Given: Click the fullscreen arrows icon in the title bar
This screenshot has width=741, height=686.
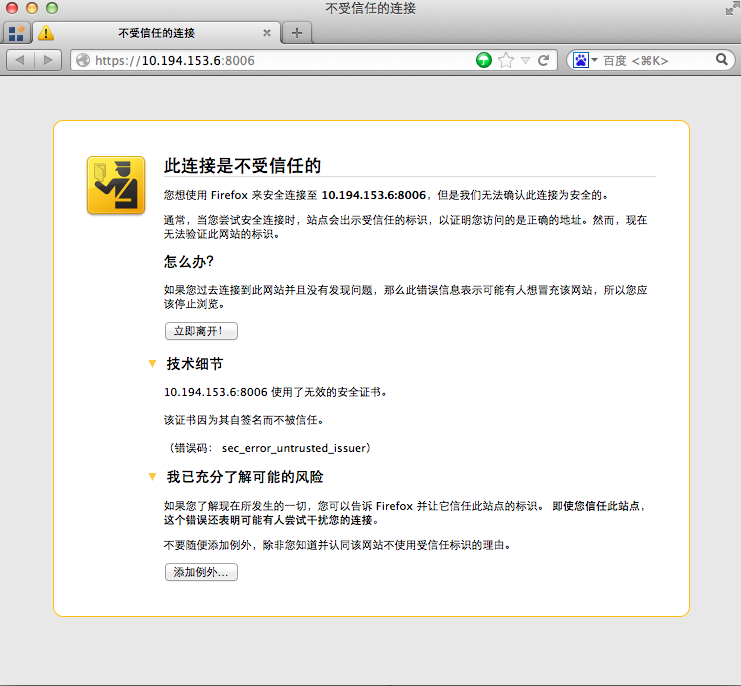Looking at the screenshot, I should pos(732,9).
